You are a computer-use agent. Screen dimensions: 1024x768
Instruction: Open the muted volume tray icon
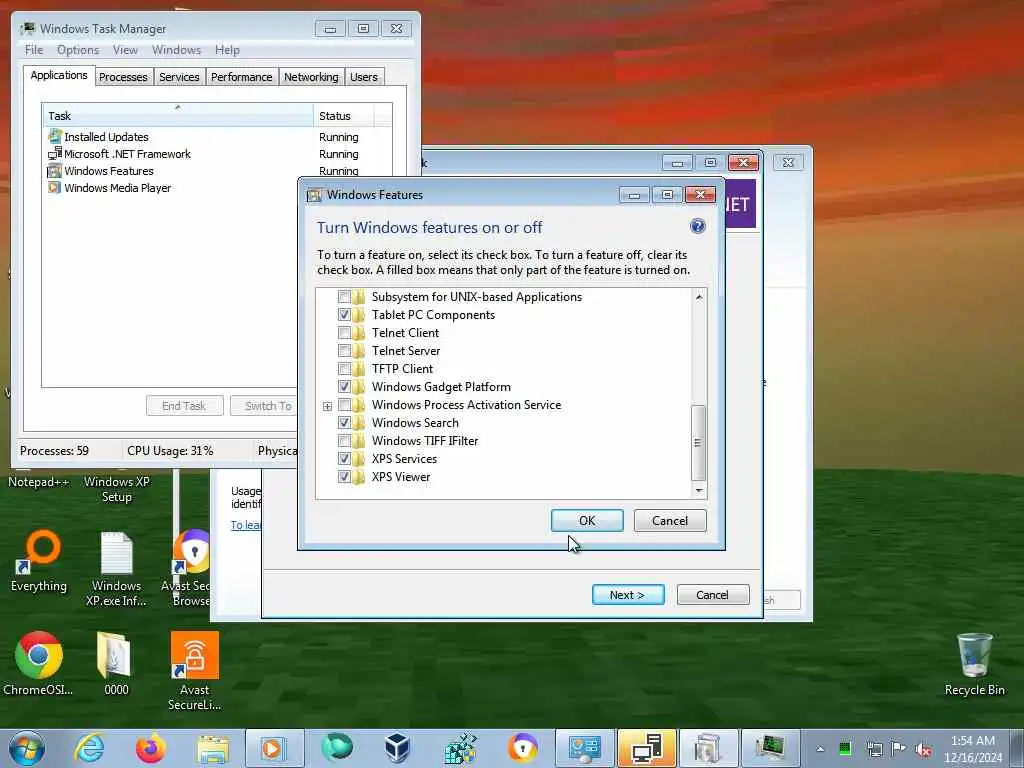tap(923, 749)
